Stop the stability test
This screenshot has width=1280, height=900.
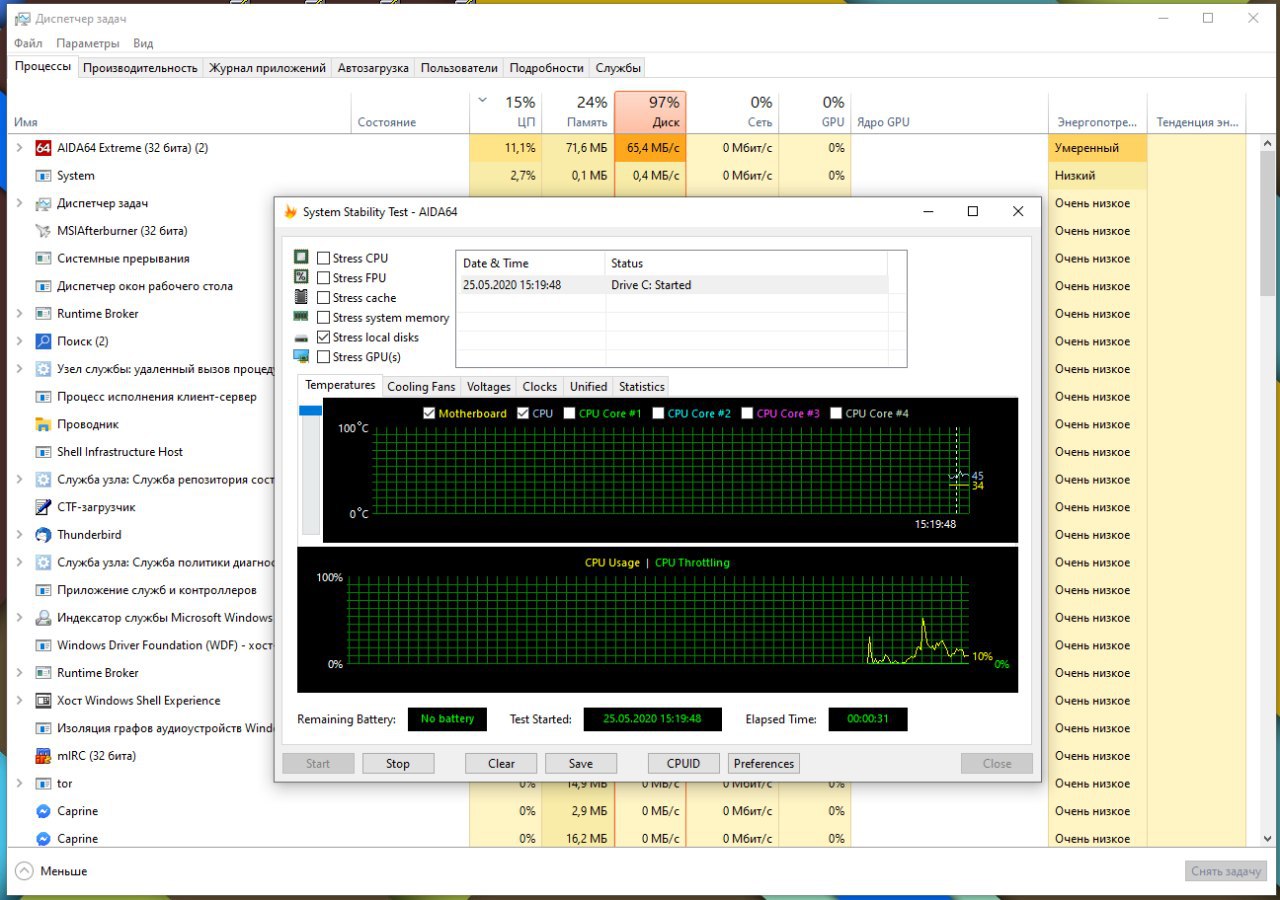398,764
